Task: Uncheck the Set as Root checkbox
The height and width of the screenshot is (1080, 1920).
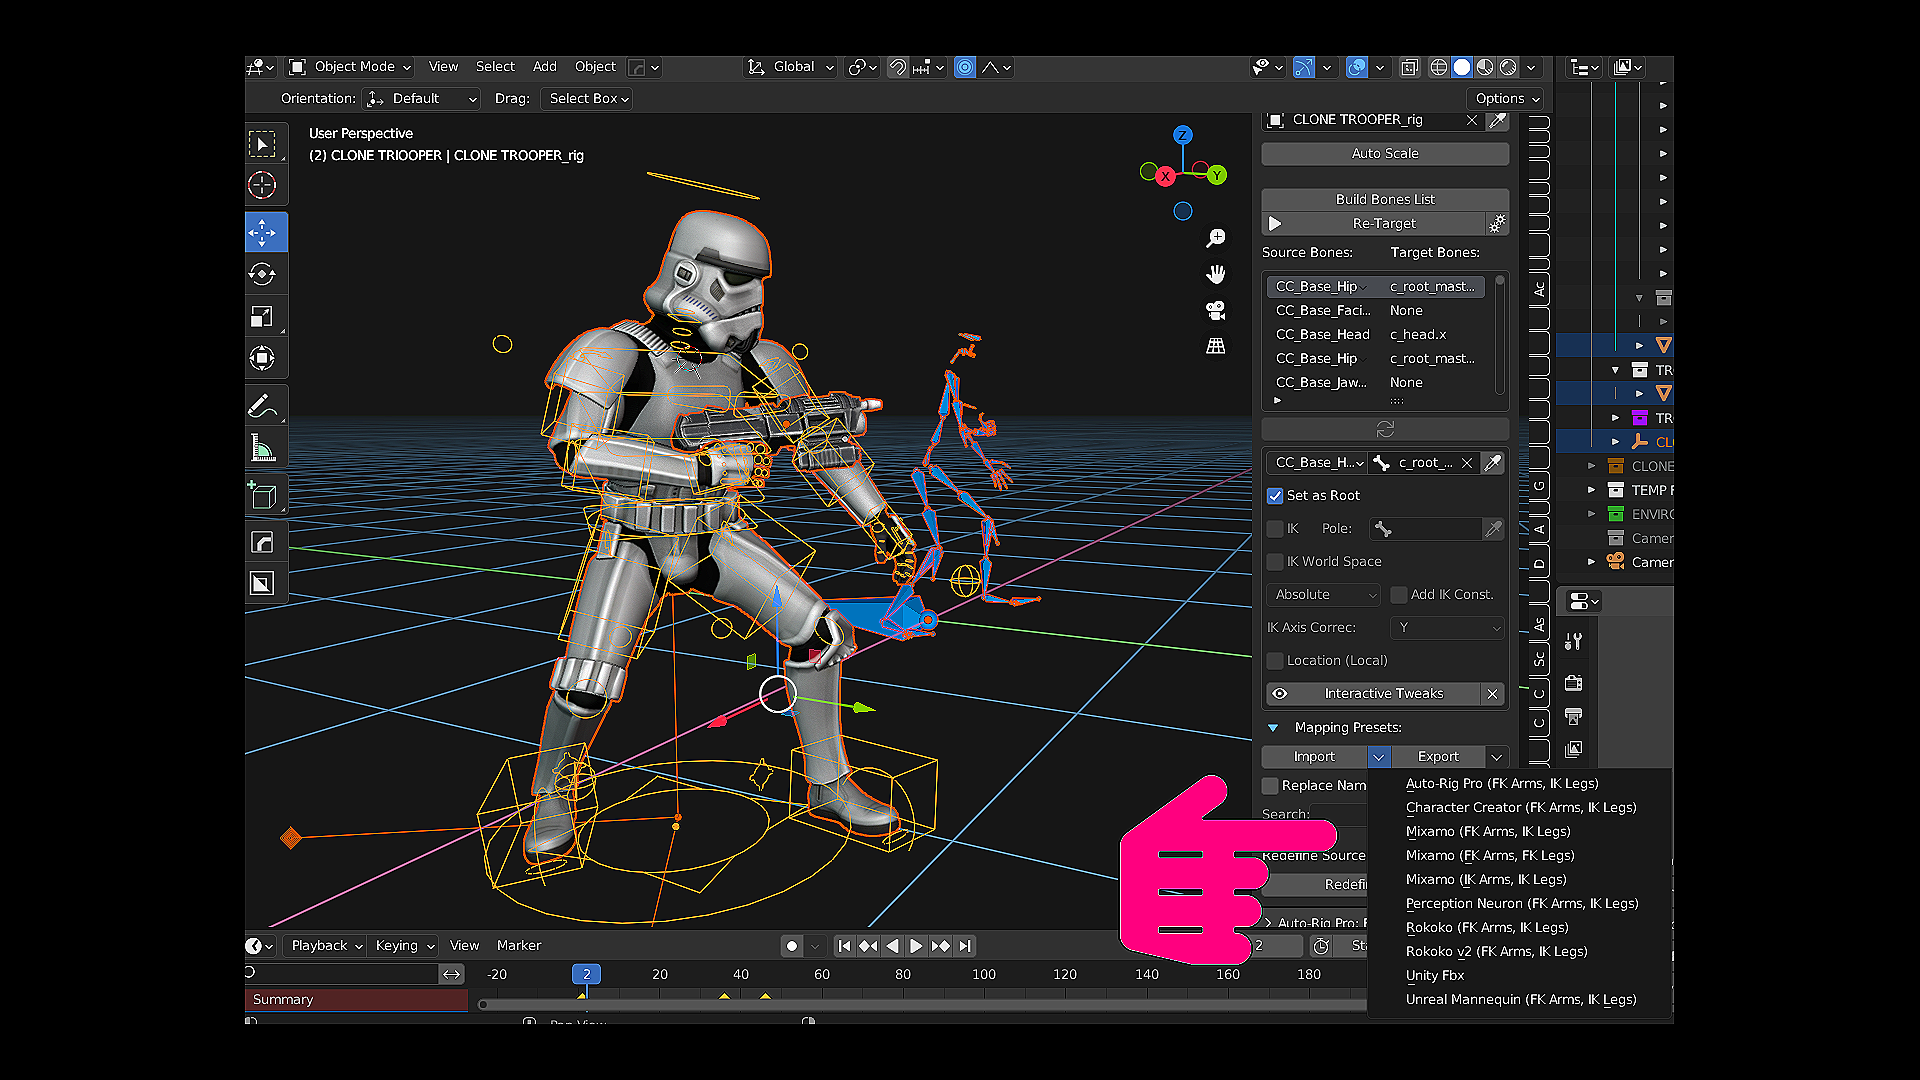Action: [x=1275, y=496]
